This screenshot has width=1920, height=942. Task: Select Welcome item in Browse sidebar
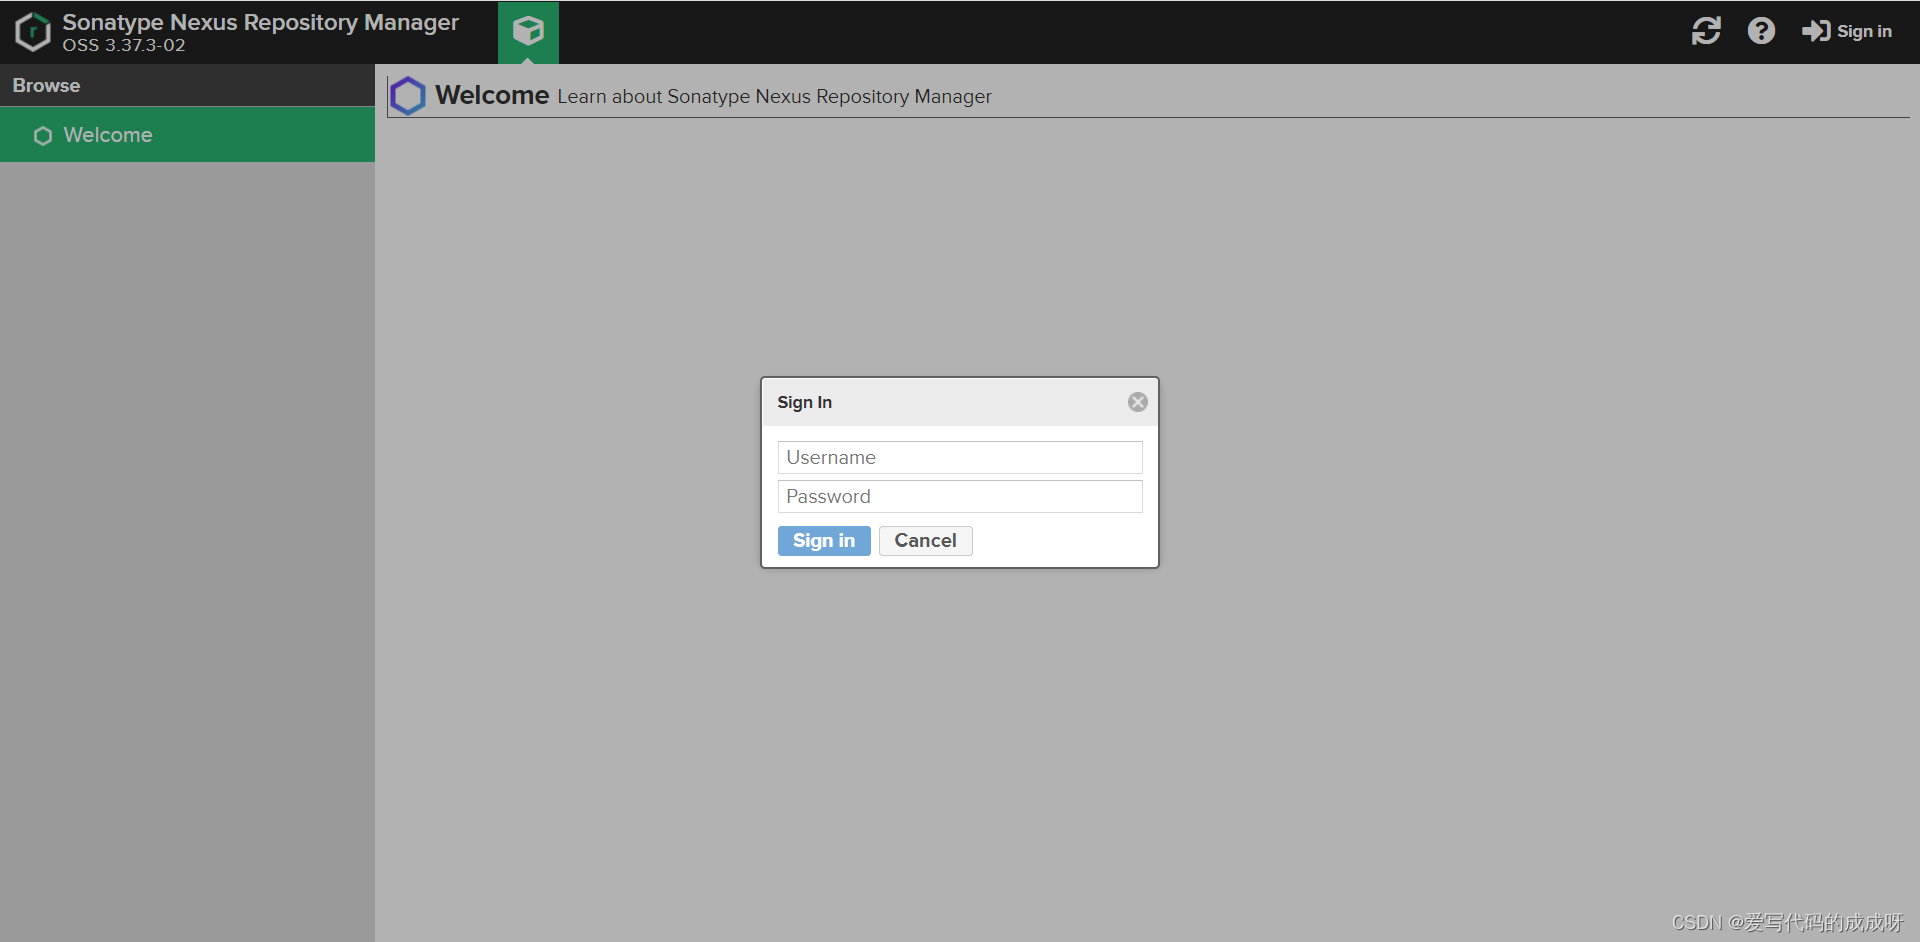click(187, 135)
